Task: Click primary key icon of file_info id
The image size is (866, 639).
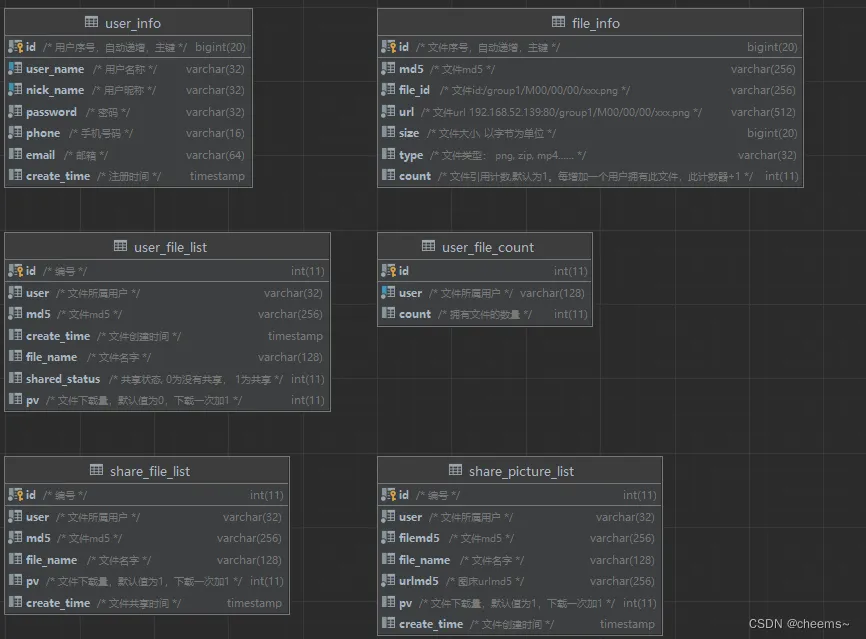Action: [388, 47]
